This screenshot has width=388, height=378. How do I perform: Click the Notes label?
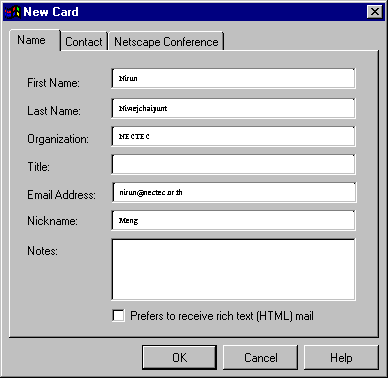[42, 251]
